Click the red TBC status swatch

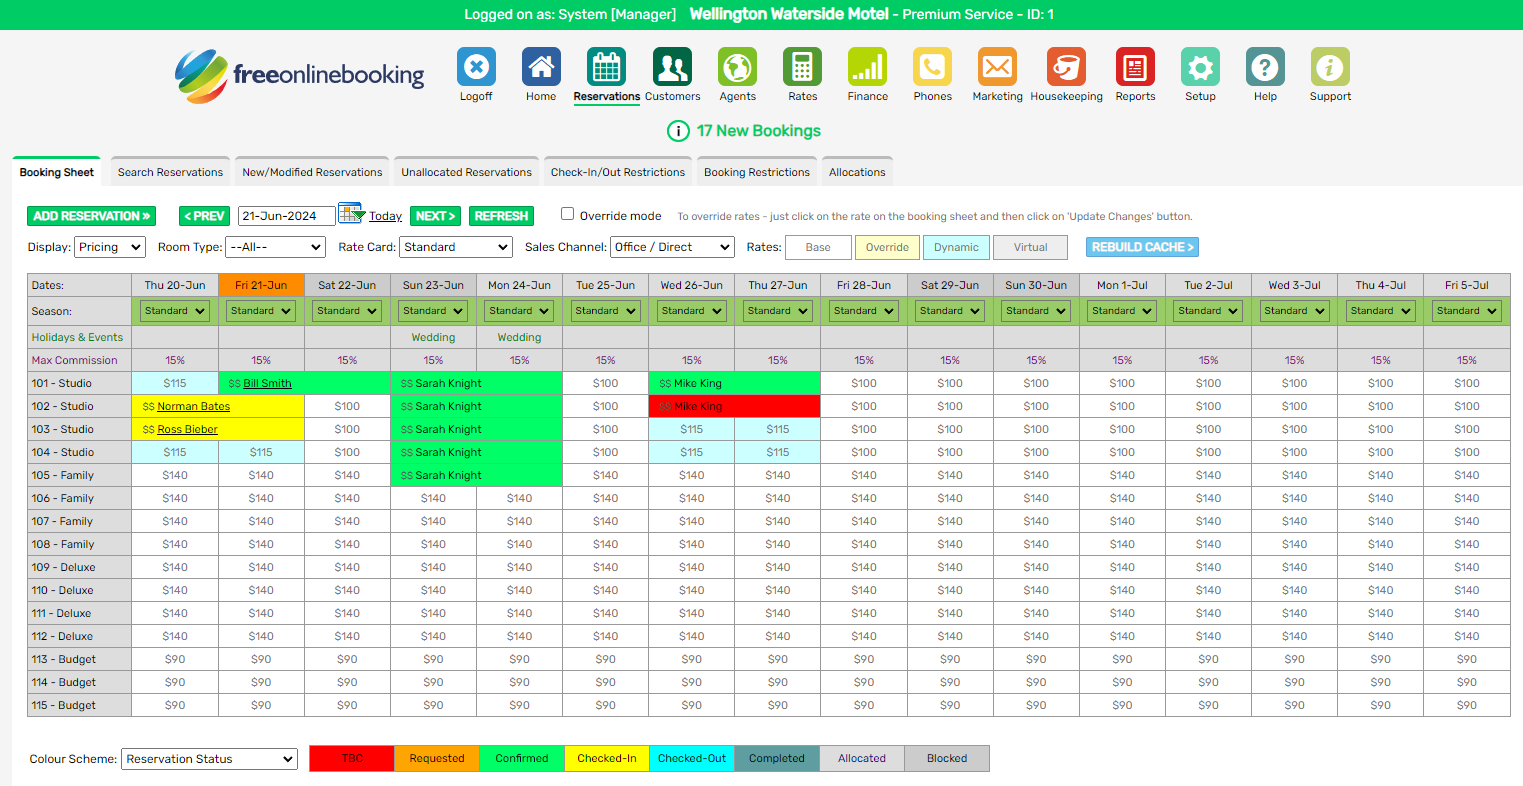coord(352,758)
